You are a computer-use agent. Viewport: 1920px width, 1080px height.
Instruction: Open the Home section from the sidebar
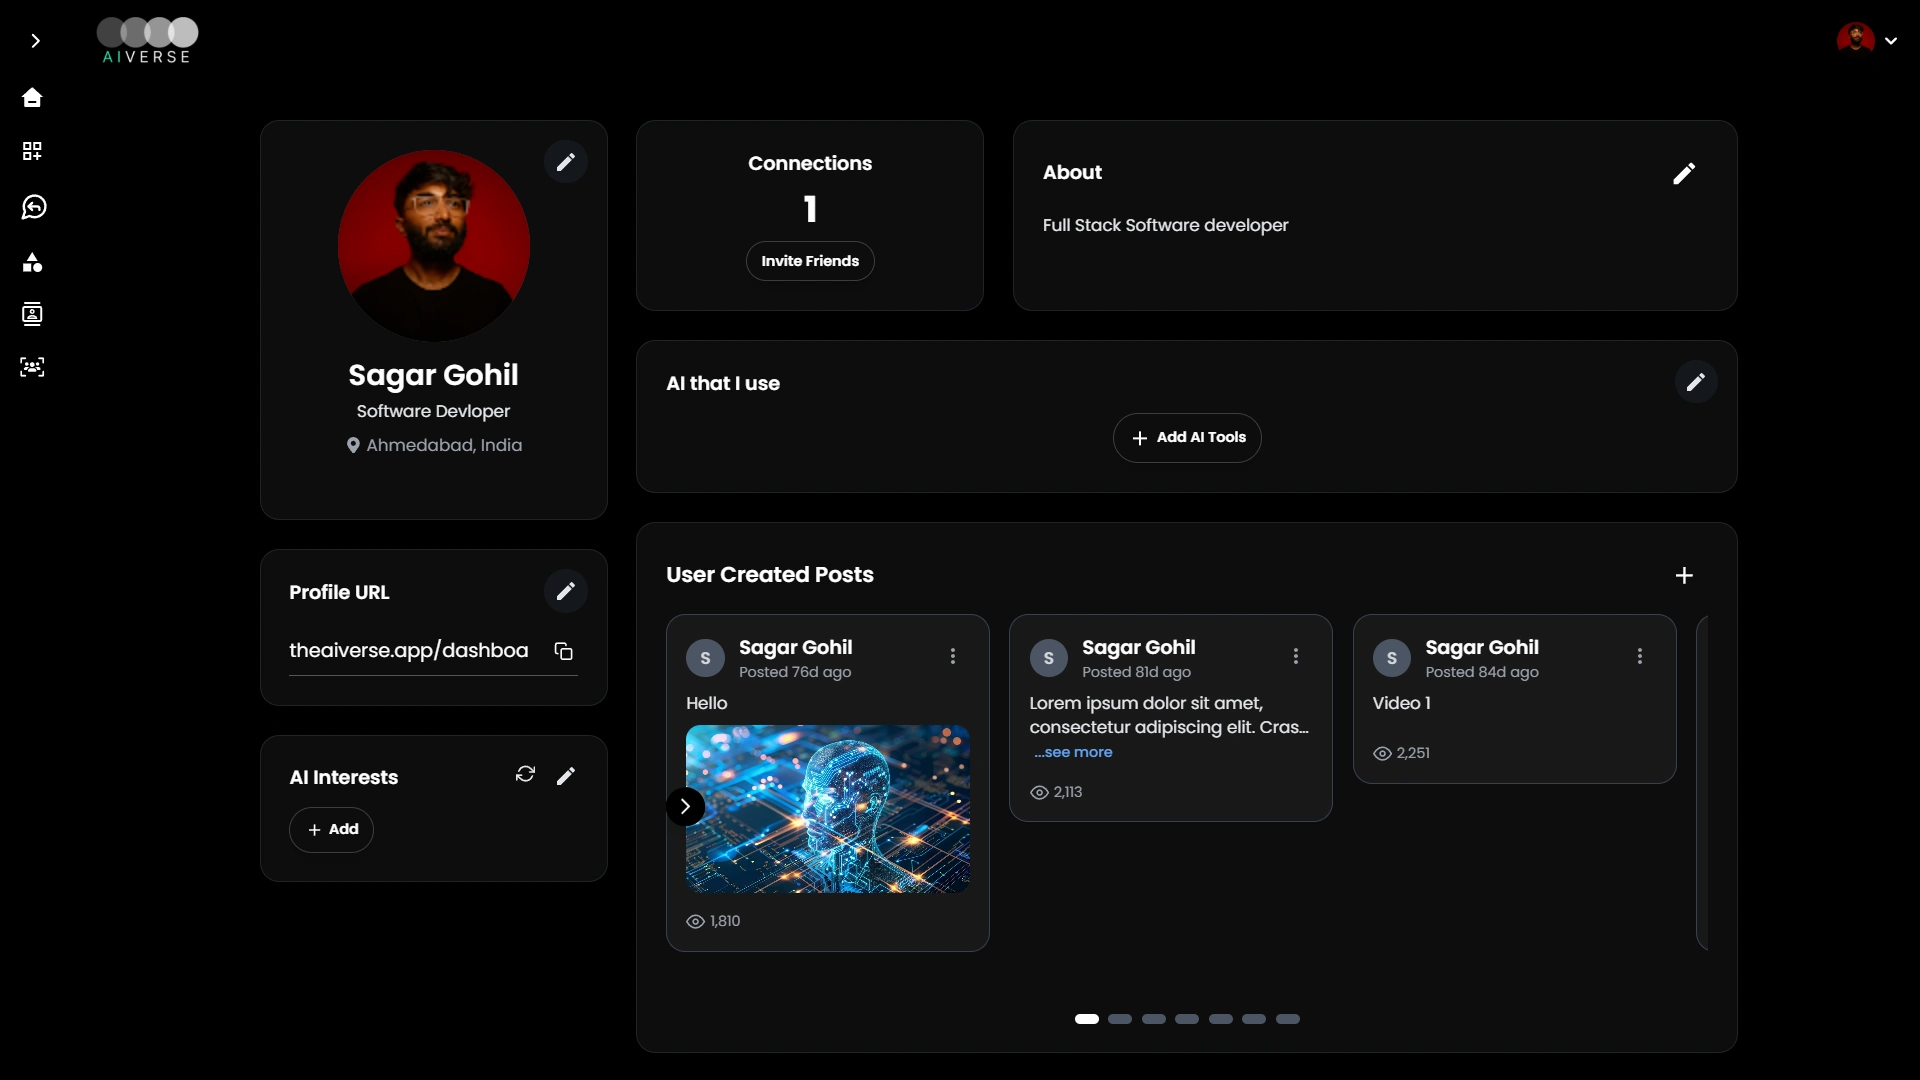point(32,97)
